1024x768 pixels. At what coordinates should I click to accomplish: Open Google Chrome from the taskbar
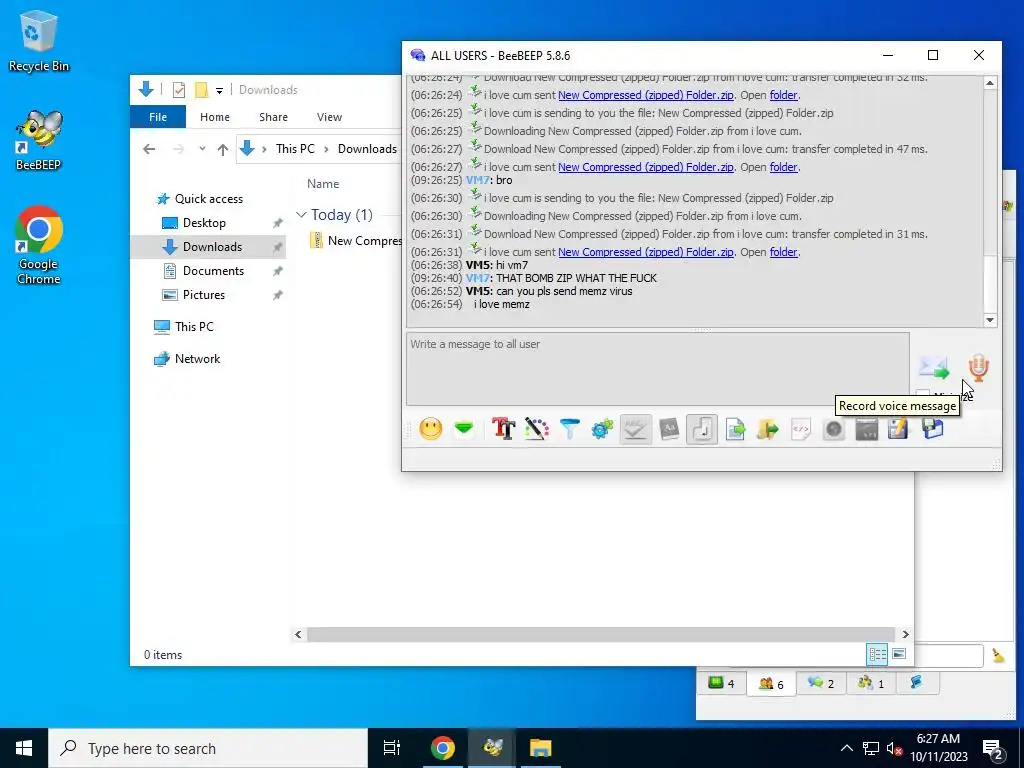[x=442, y=748]
